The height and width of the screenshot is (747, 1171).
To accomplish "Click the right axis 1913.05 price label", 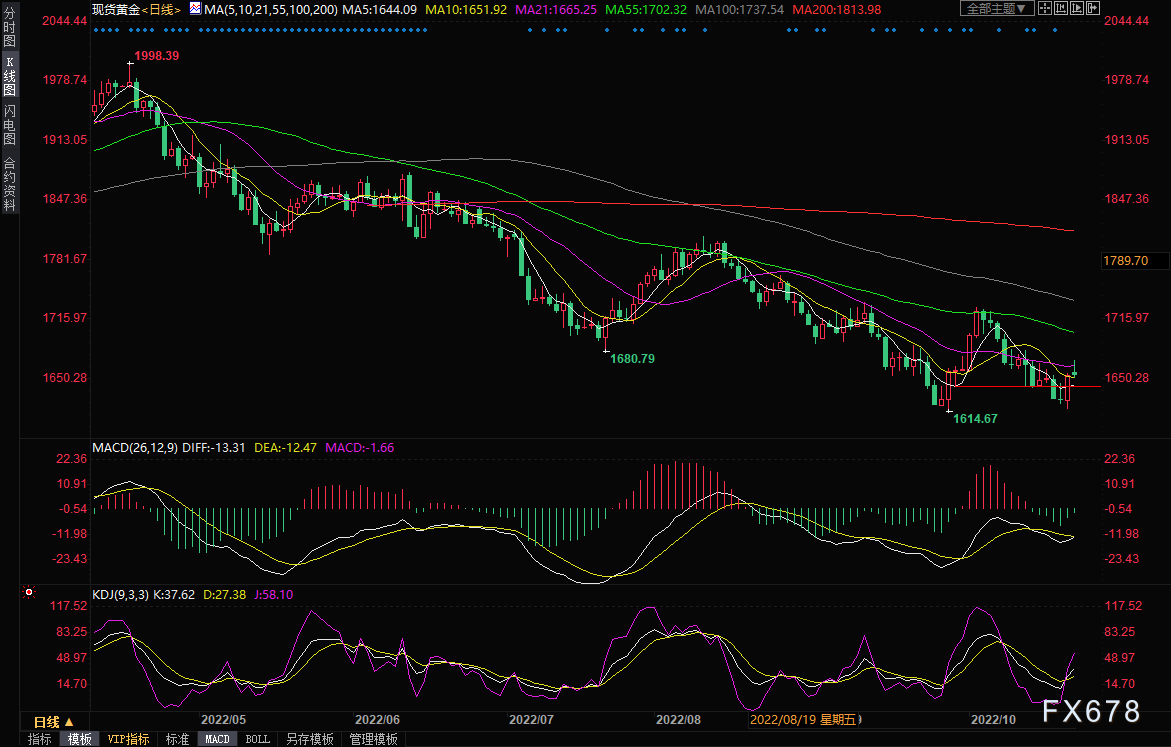I will tap(1127, 140).
